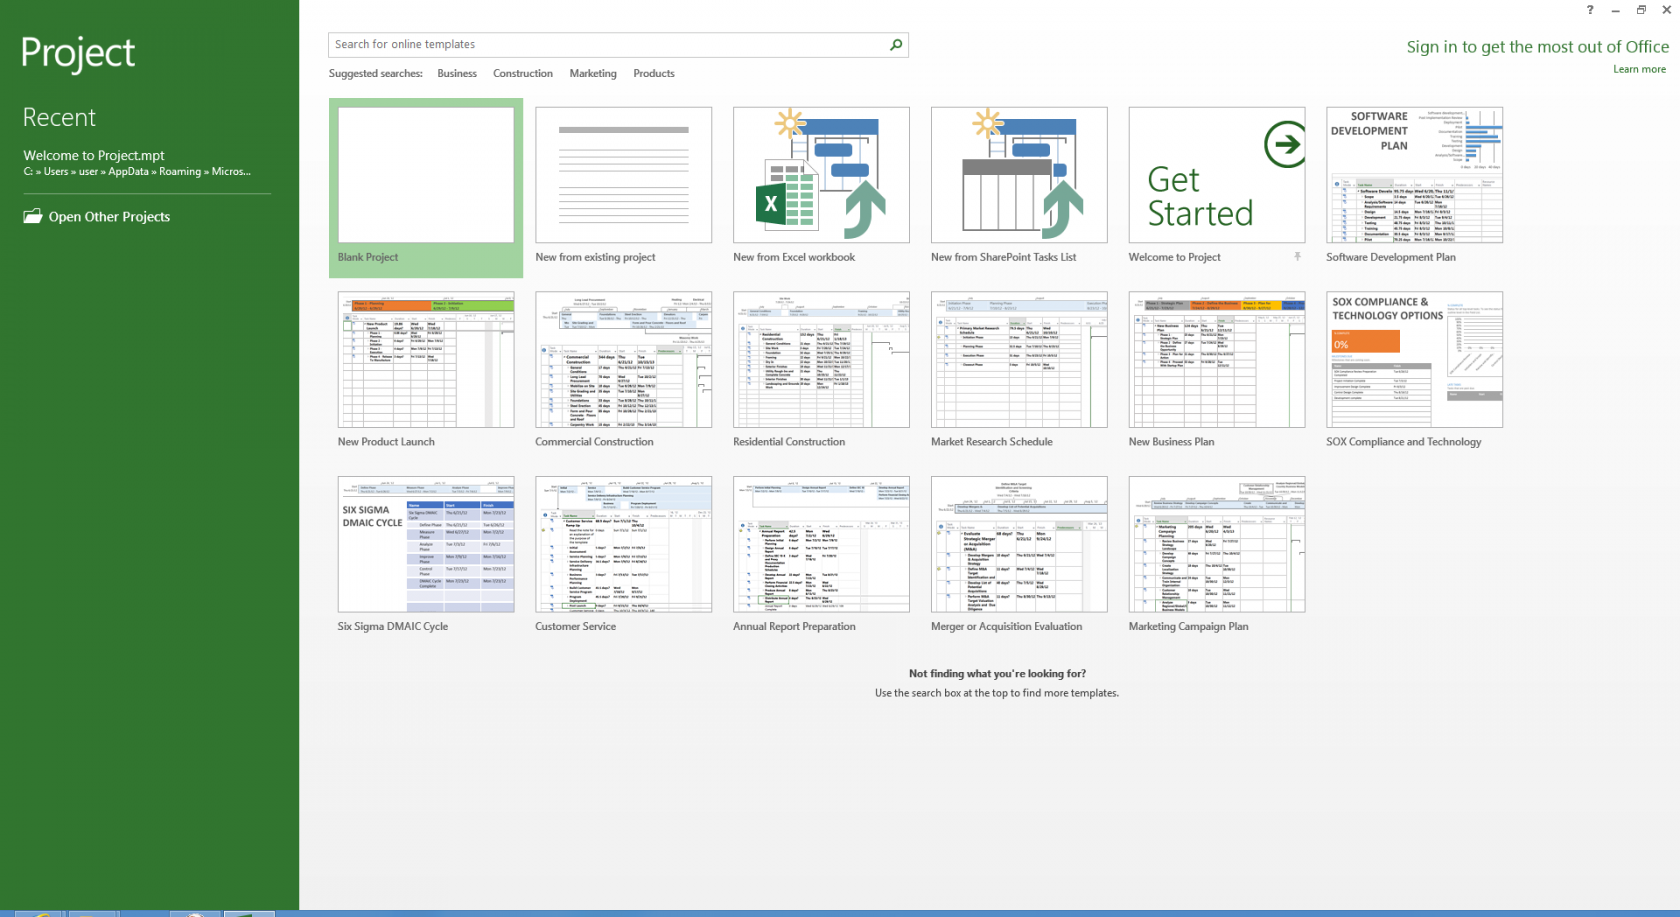Screen dimensions: 1680x917
Task: Open the Marketing Campaign Plan template
Action: (x=1216, y=543)
